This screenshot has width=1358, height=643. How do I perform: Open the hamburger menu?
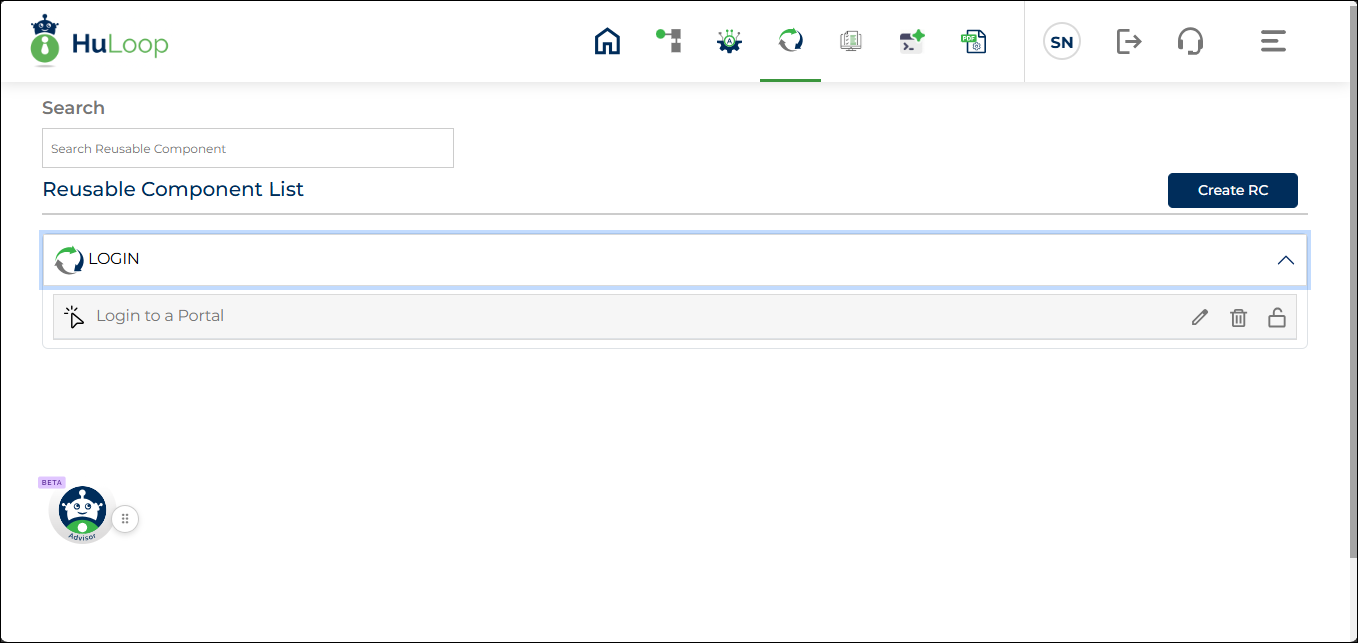pyautogui.click(x=1272, y=41)
